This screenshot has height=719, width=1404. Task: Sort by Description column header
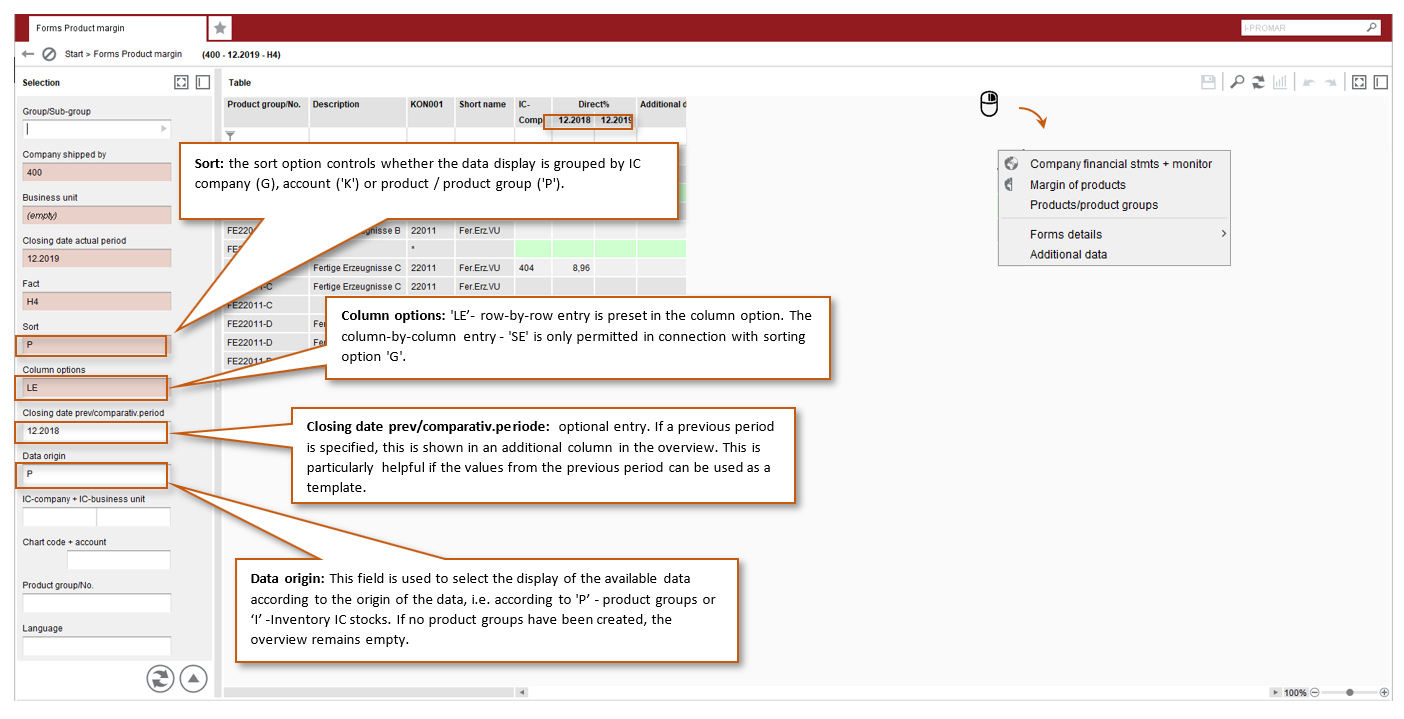click(336, 104)
